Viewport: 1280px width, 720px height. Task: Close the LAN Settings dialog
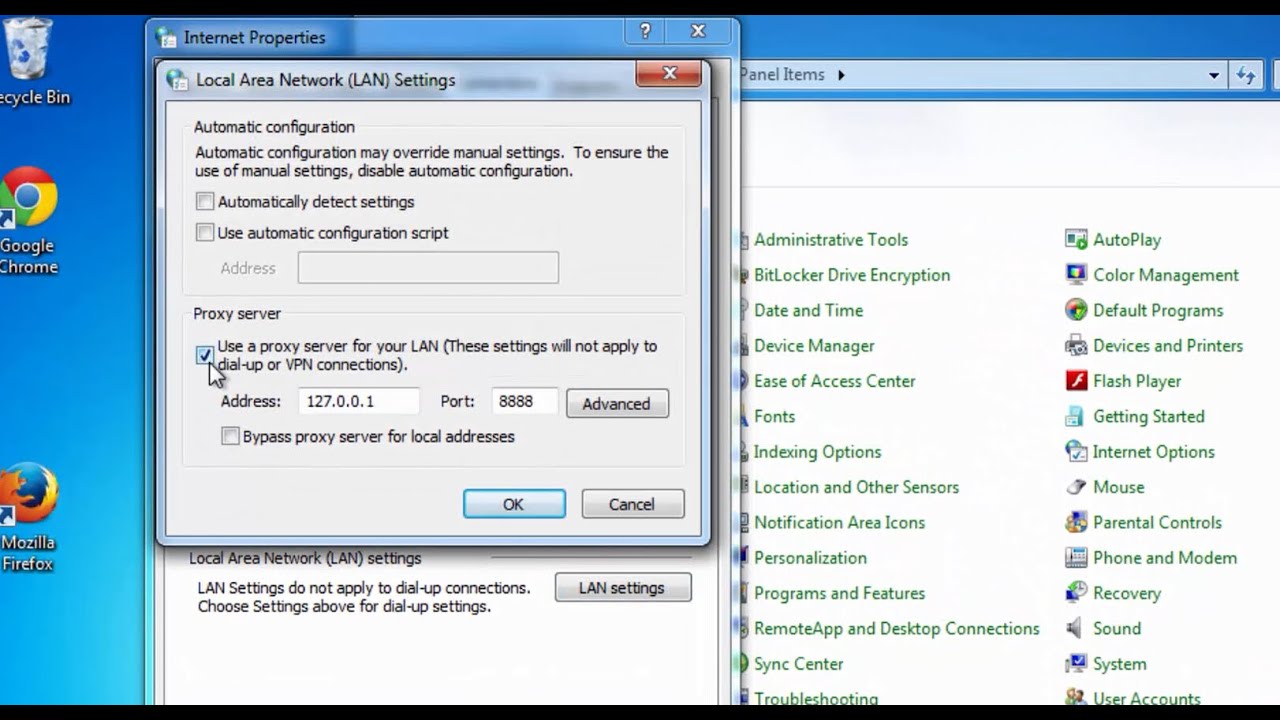click(669, 73)
